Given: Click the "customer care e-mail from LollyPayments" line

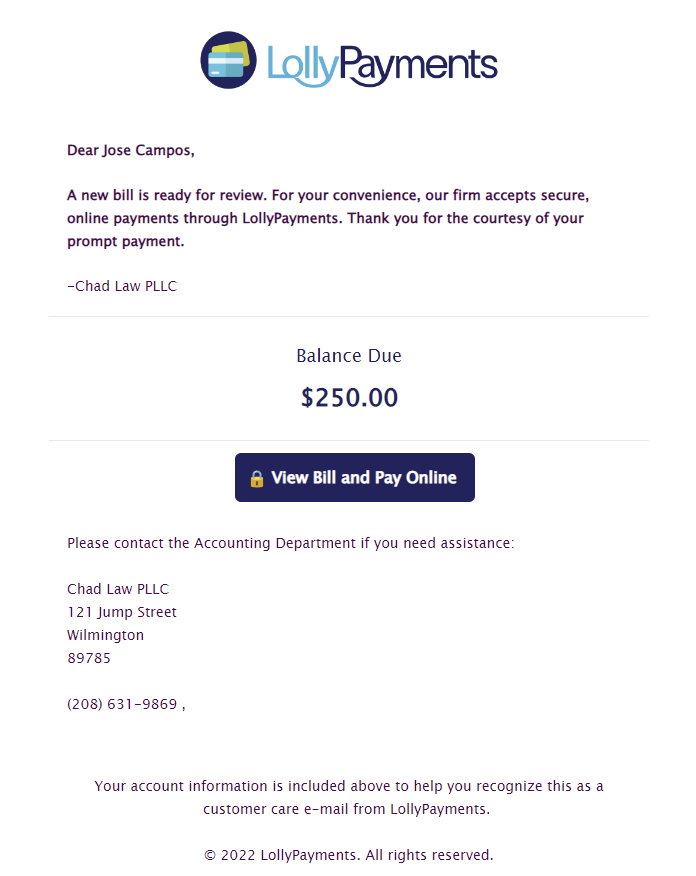Looking at the screenshot, I should 347,809.
